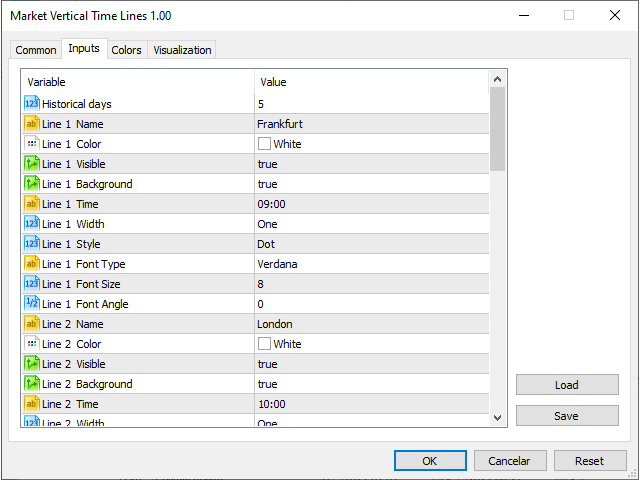Click the bool icon beside Line 2 Background
This screenshot has width=640, height=480.
click(32, 384)
